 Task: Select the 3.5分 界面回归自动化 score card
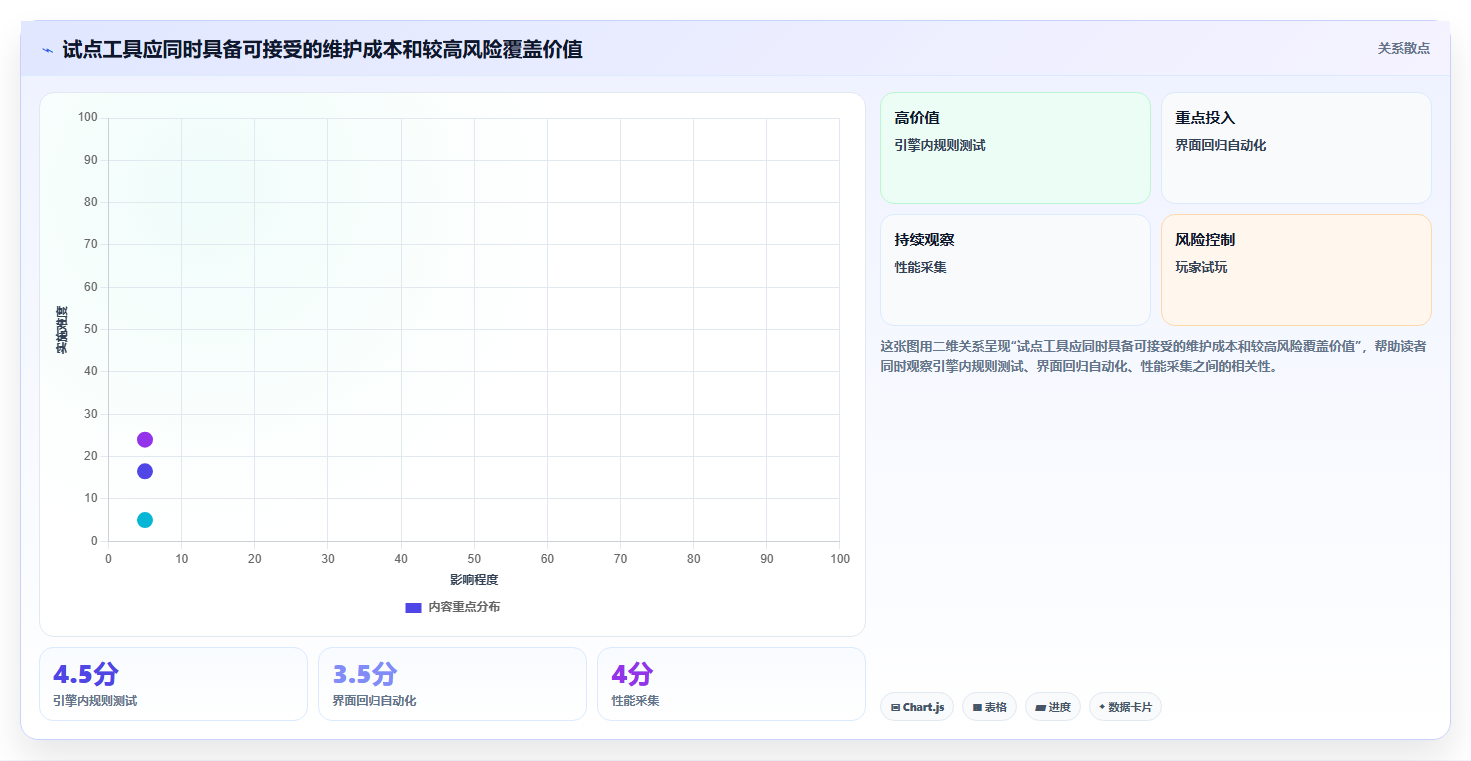point(452,684)
